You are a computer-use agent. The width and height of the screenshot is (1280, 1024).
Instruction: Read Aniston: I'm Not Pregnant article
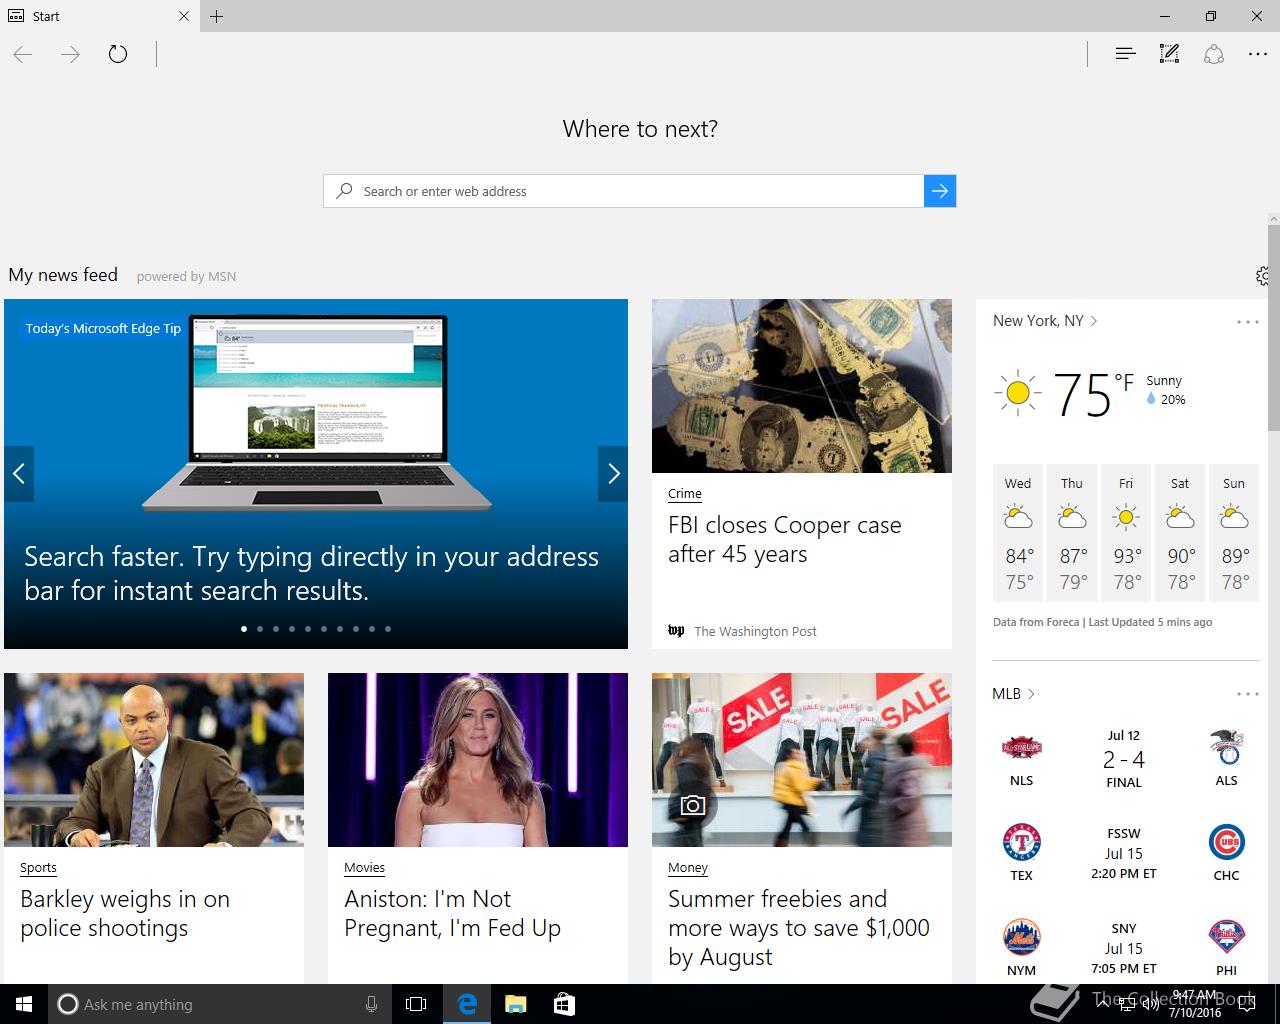tap(452, 913)
